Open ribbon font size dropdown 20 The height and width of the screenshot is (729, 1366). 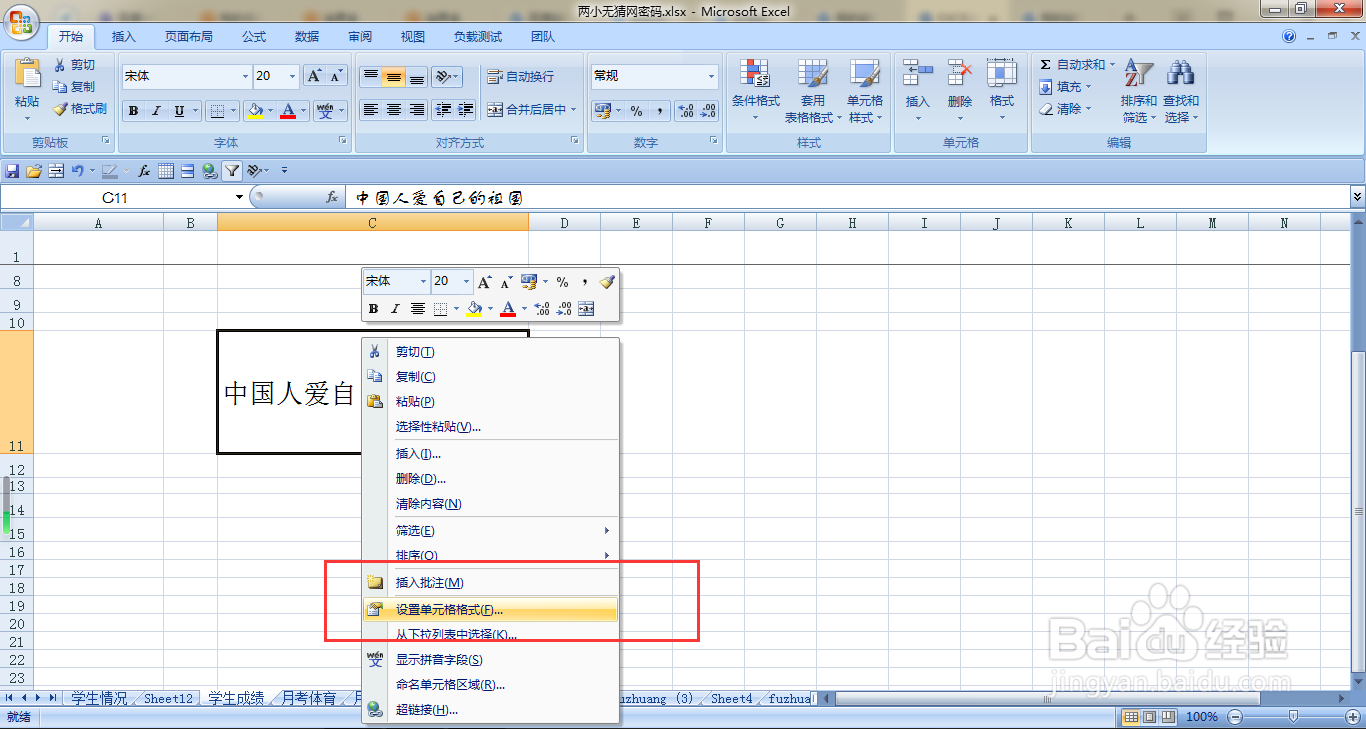293,76
